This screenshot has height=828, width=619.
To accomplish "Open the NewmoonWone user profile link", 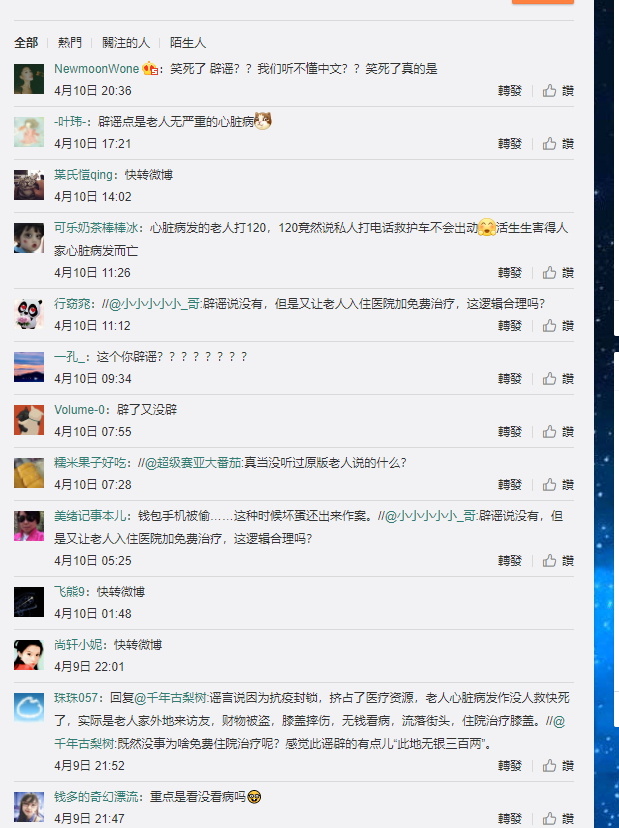I will tap(97, 69).
